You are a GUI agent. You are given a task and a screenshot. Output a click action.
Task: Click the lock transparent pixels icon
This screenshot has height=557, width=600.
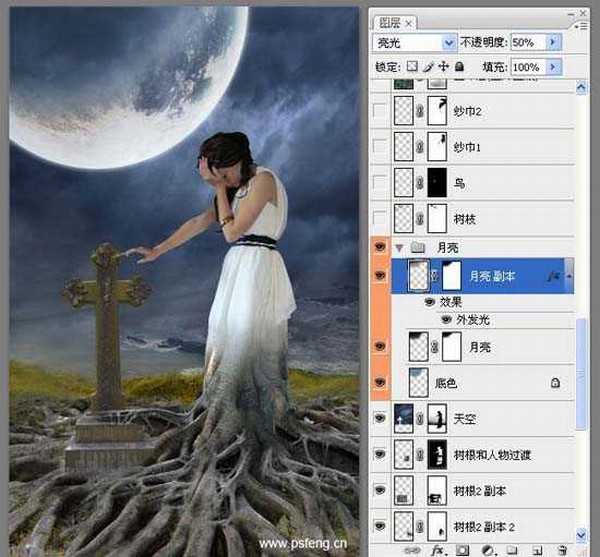(x=412, y=67)
